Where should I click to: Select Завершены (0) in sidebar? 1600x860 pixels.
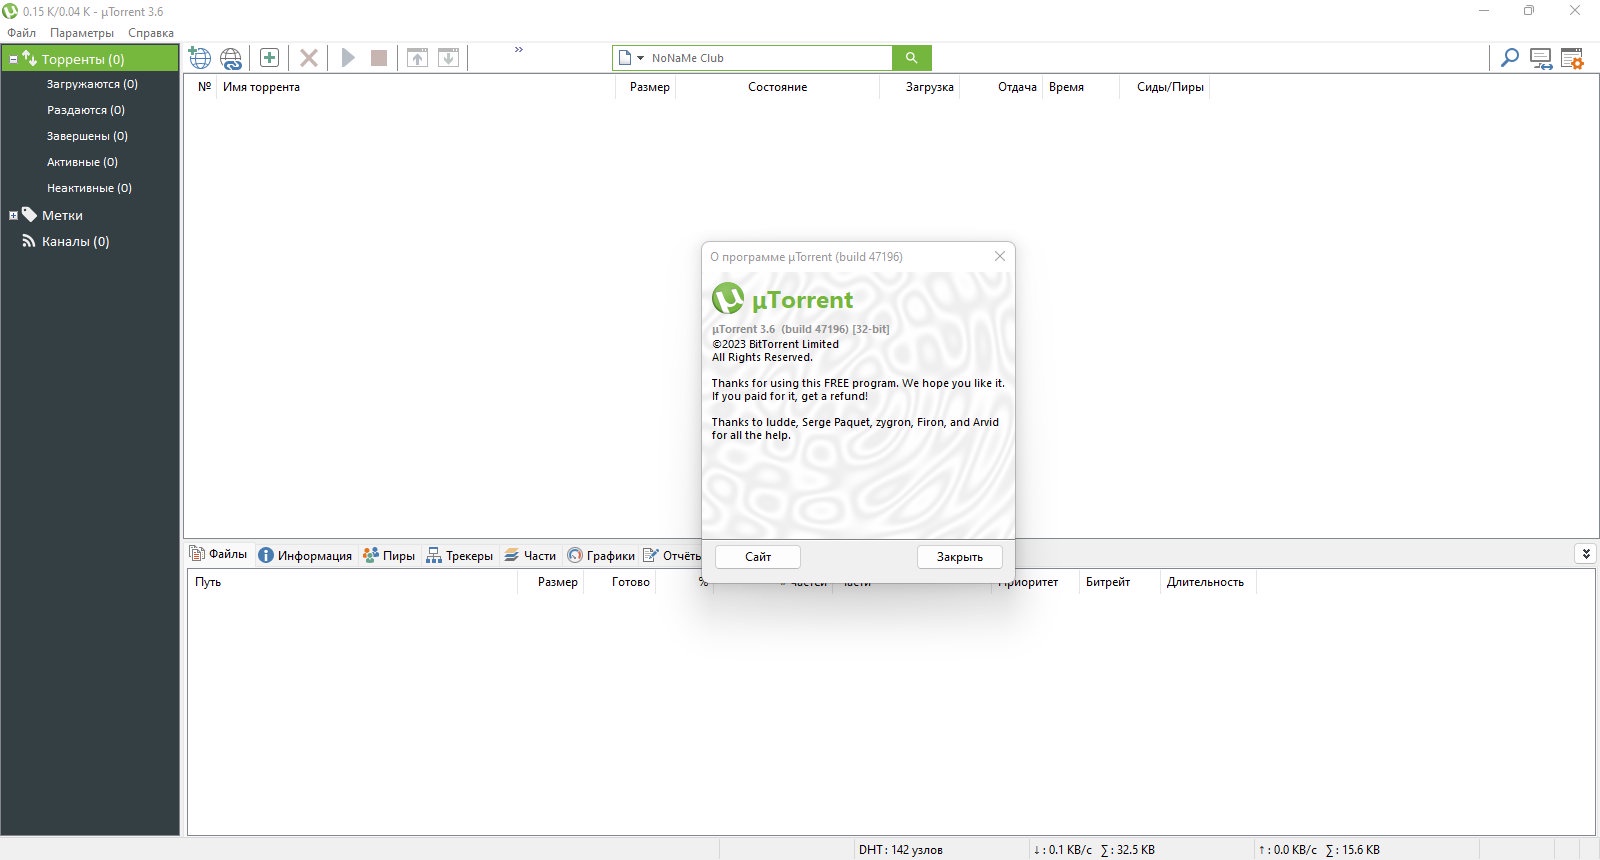(87, 136)
